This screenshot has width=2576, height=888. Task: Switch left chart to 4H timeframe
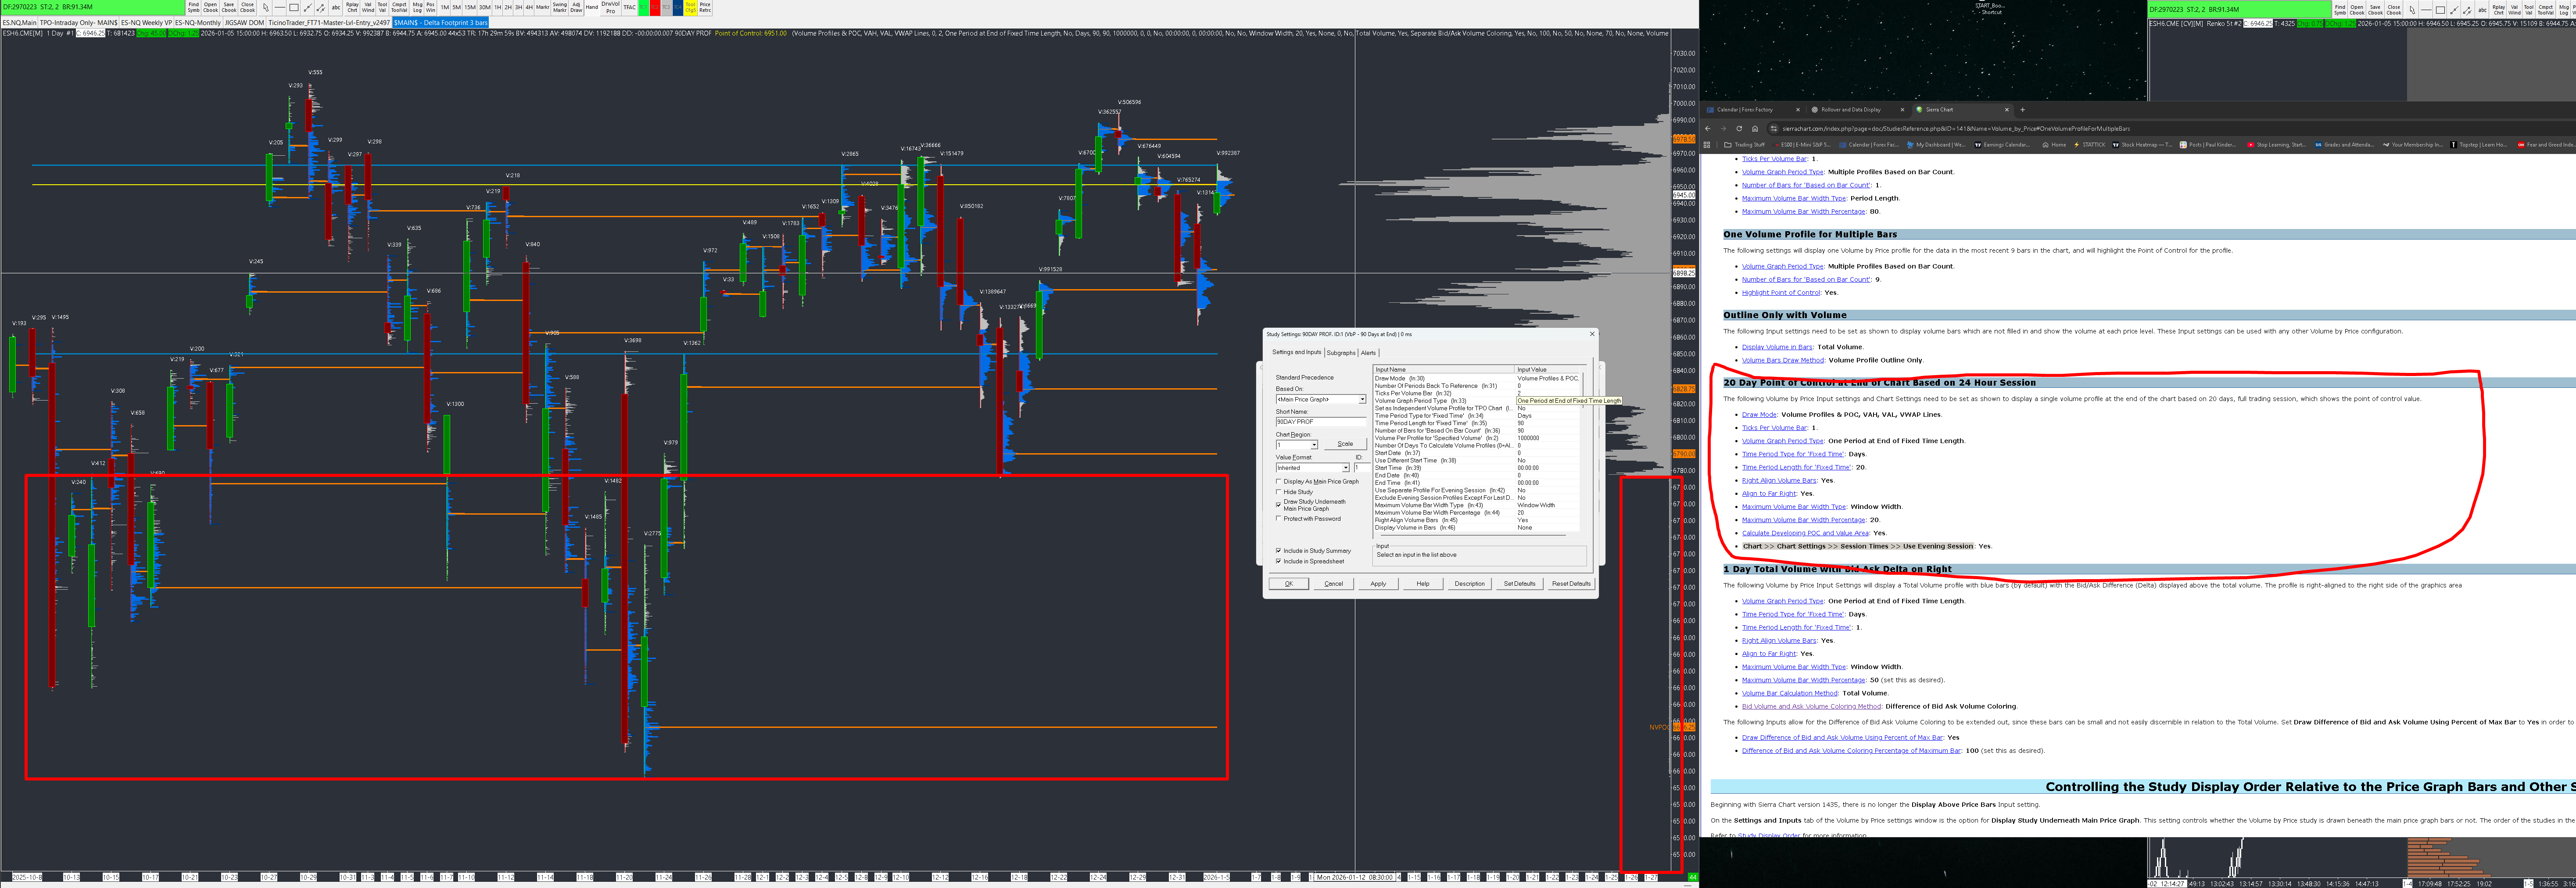530,7
